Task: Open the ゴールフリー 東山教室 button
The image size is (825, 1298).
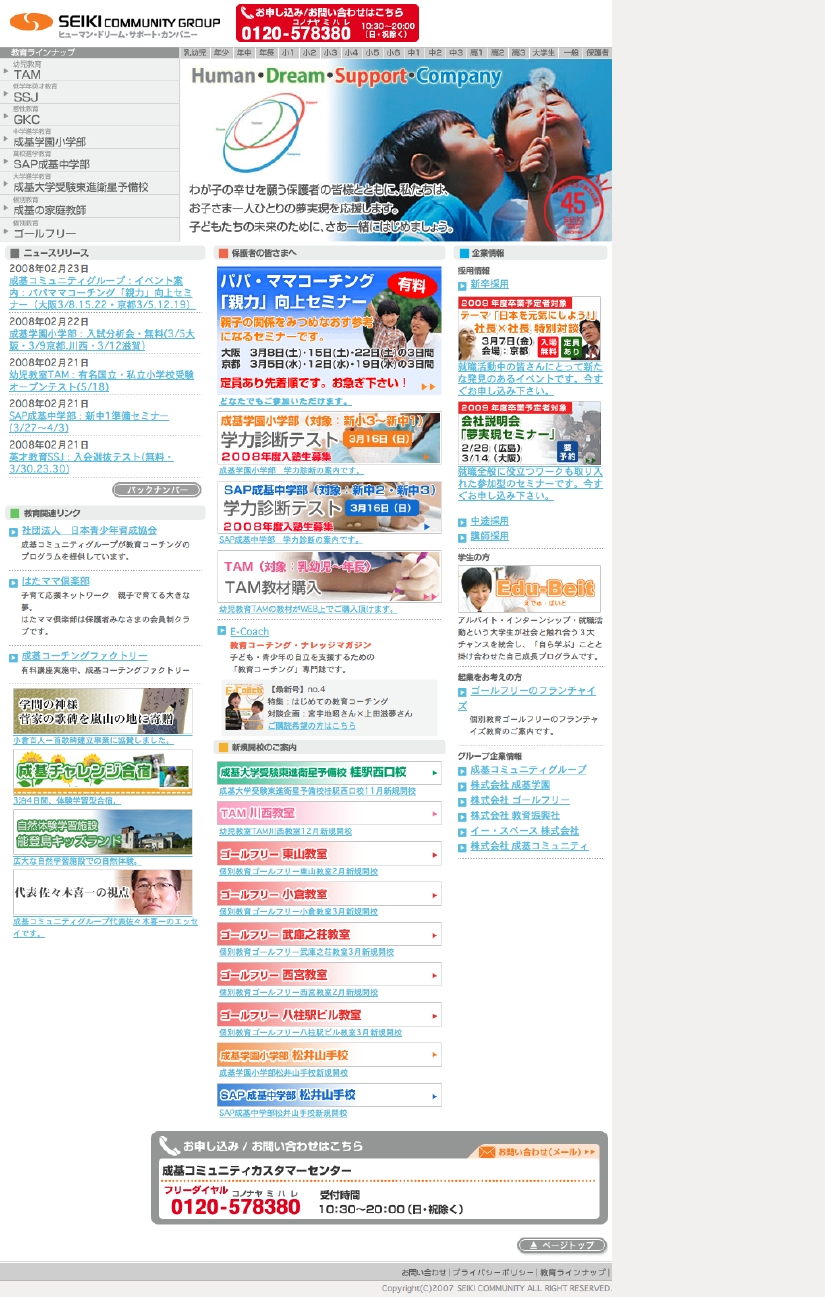Action: click(329, 853)
